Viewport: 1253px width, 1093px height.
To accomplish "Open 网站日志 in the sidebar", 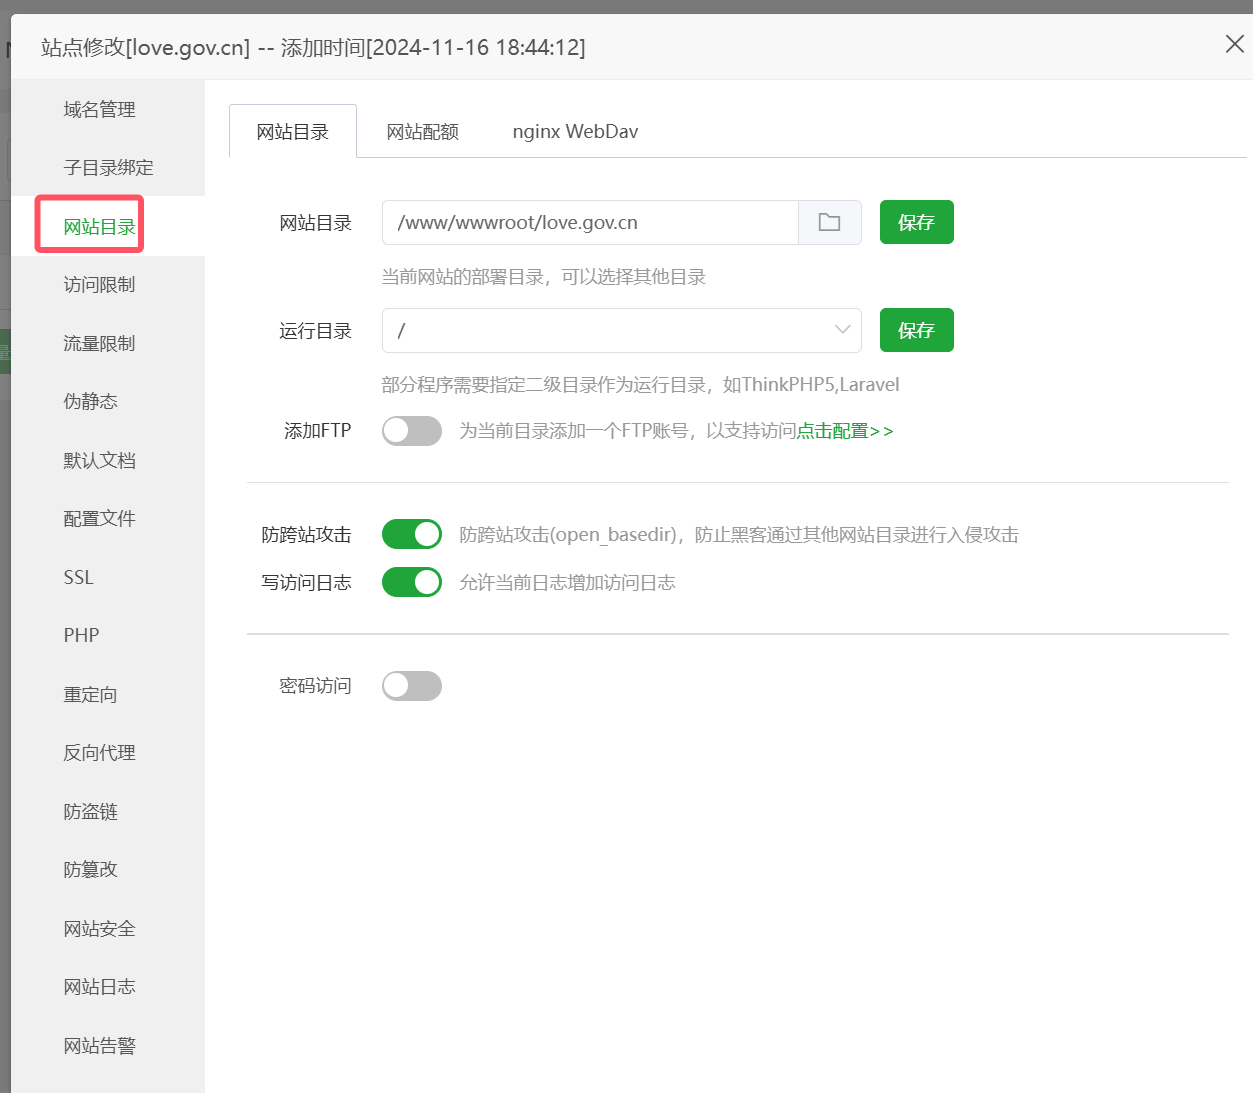I will point(99,987).
